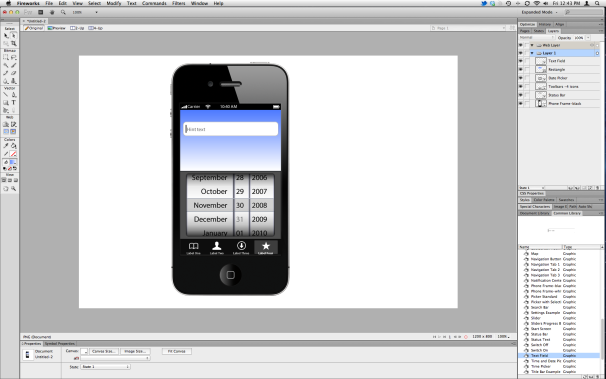Image resolution: width=606 pixels, height=379 pixels.
Task: Click Swap stroke and fill colors icon
Action: click(x=15, y=168)
